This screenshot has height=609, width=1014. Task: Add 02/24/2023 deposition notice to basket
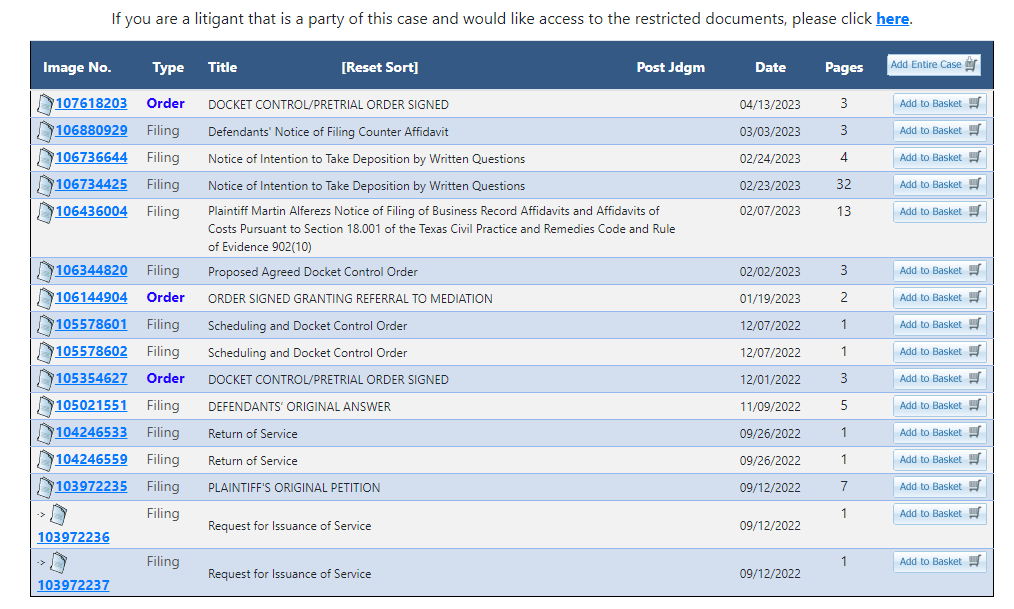point(940,158)
